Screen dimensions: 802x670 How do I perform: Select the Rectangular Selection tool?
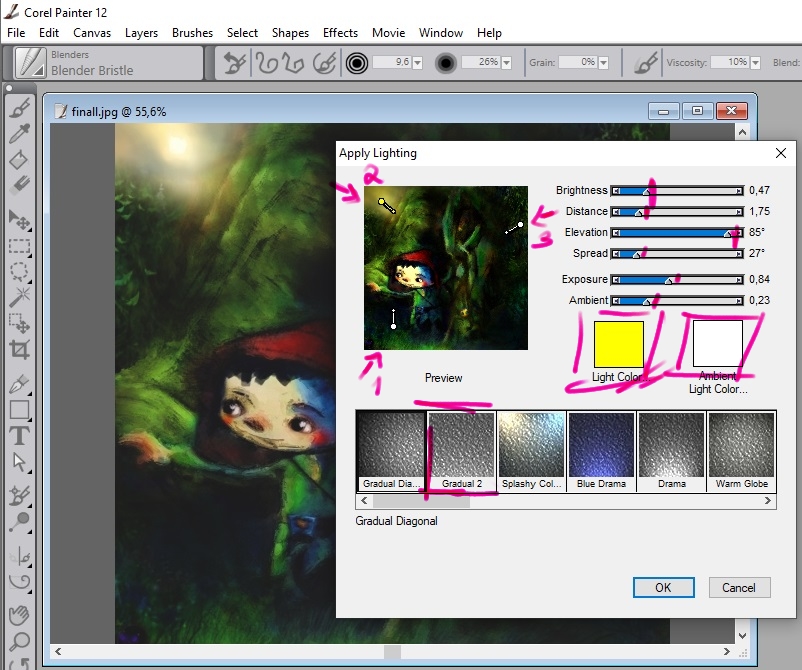pyautogui.click(x=19, y=247)
